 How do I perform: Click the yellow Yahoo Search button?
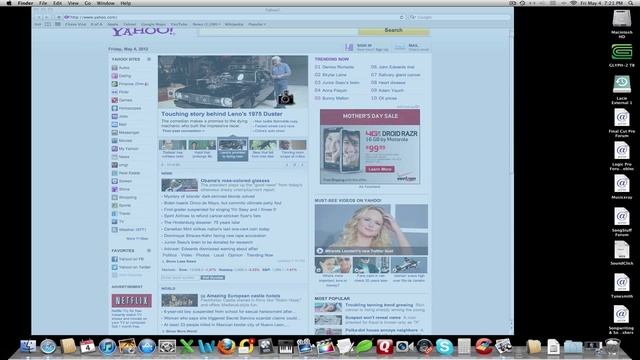coord(393,31)
